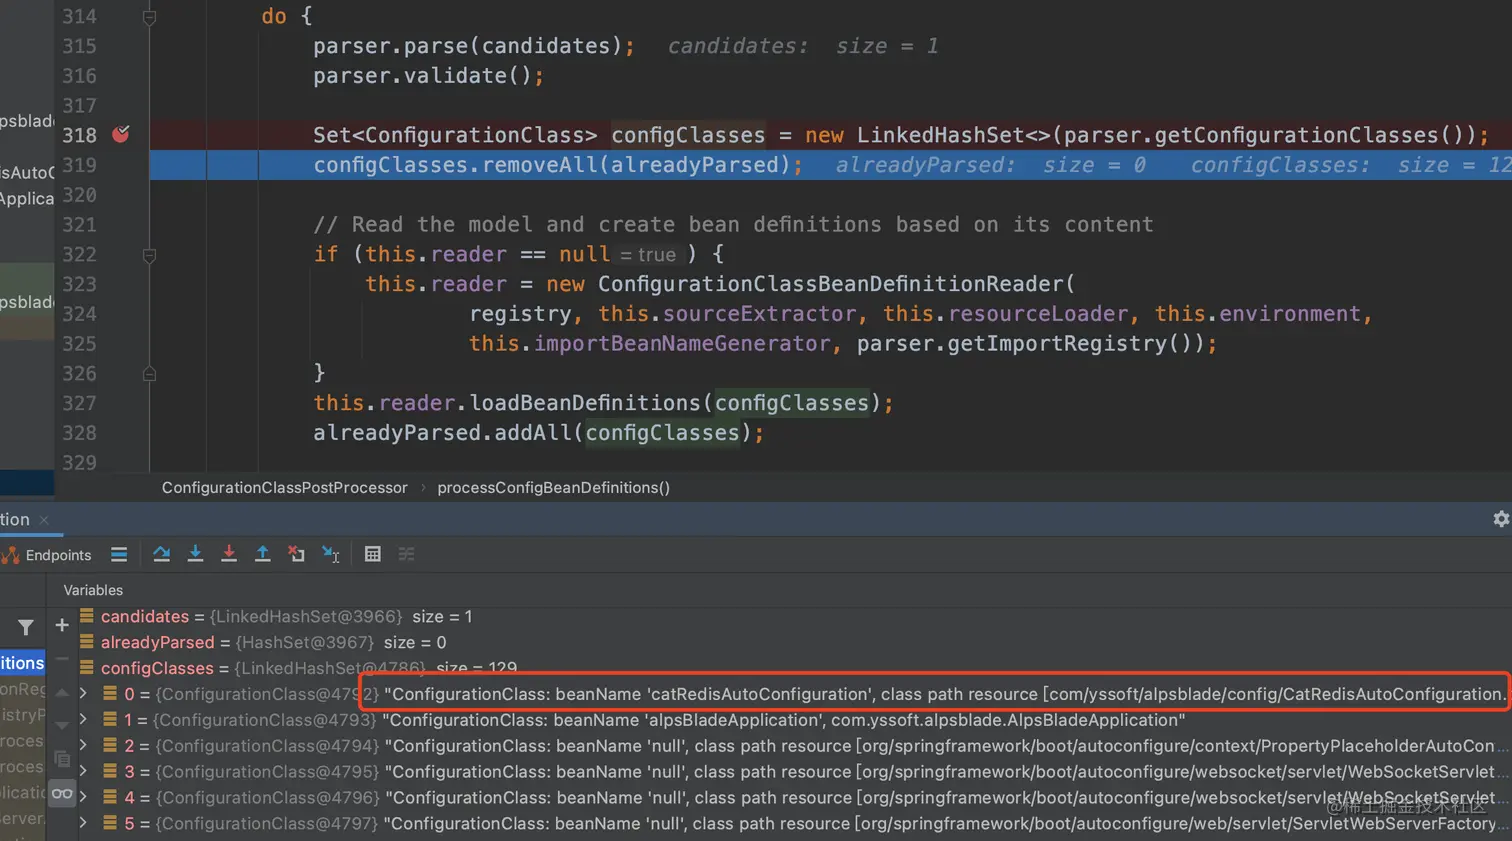The height and width of the screenshot is (841, 1512).
Task: Click the Trace Current Stream Chain icon
Action: [x=406, y=555]
